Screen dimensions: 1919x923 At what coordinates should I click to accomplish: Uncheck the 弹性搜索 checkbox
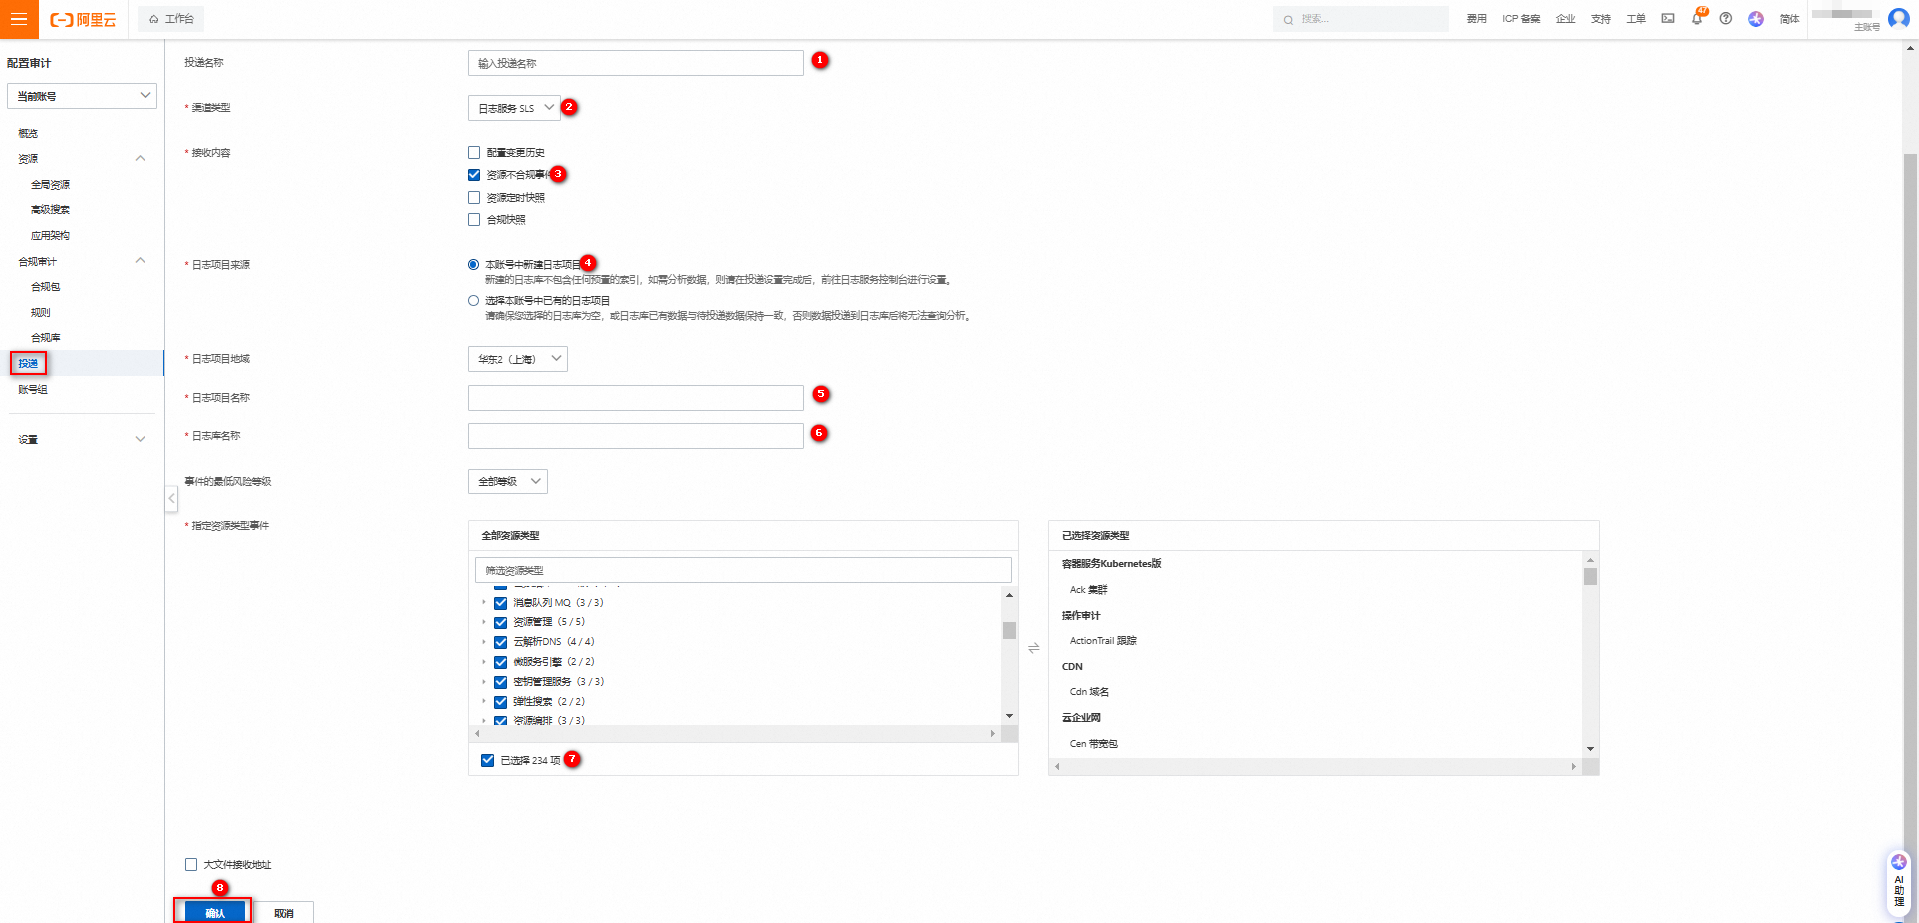(x=500, y=702)
